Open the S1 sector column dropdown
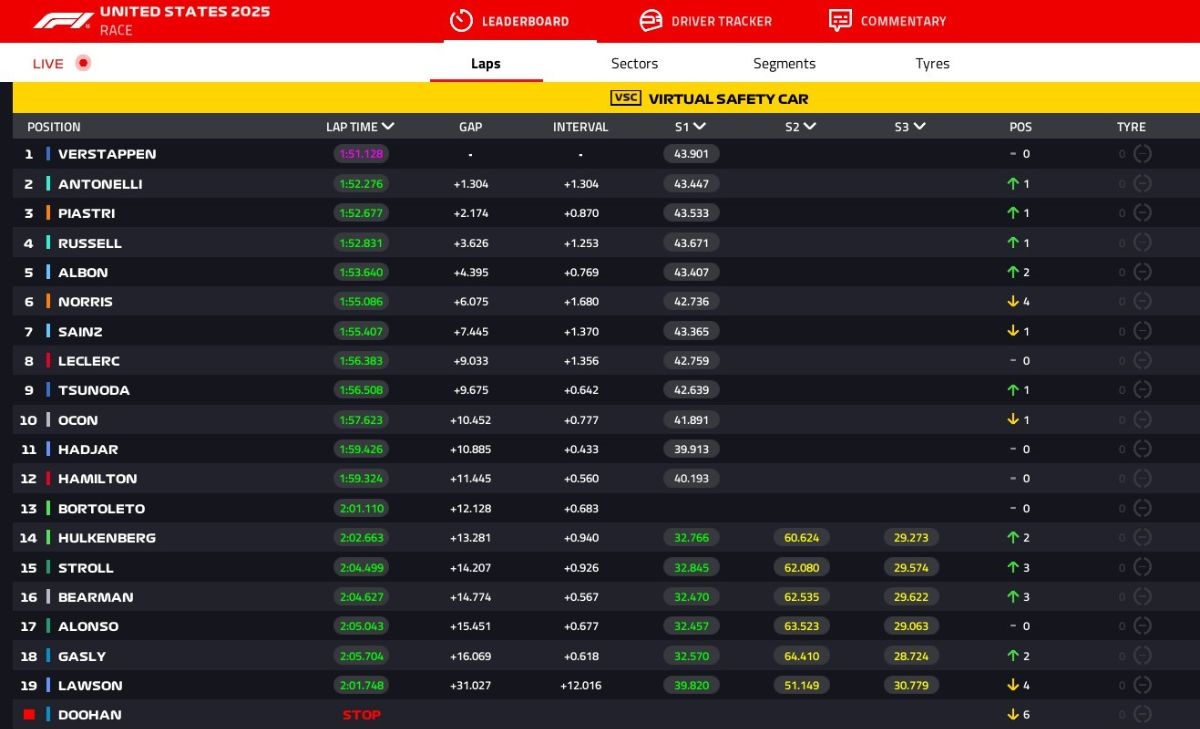Screen dimensions: 1200x729 [x=699, y=127]
